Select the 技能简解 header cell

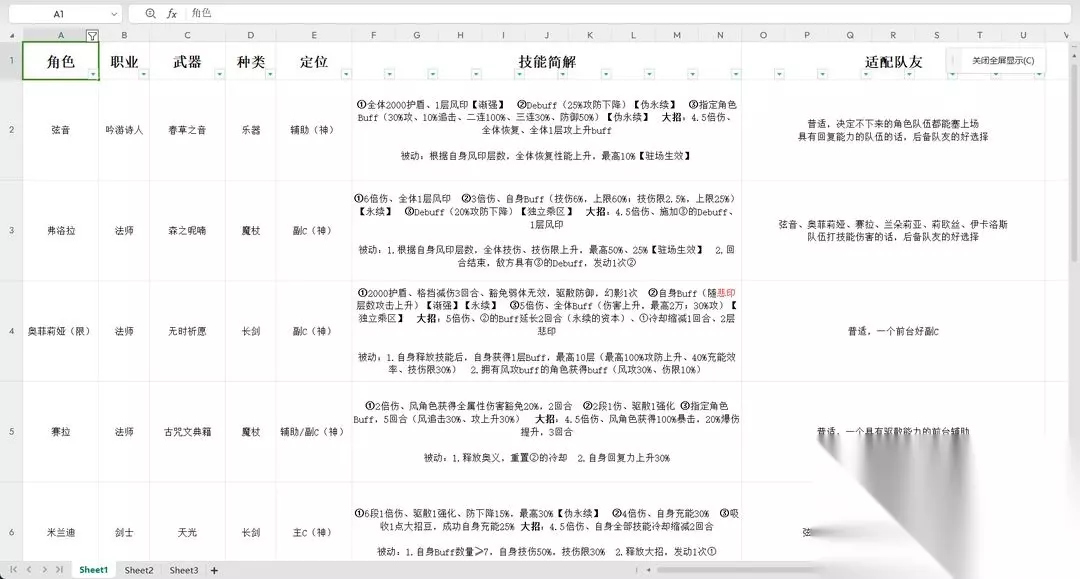coord(547,61)
